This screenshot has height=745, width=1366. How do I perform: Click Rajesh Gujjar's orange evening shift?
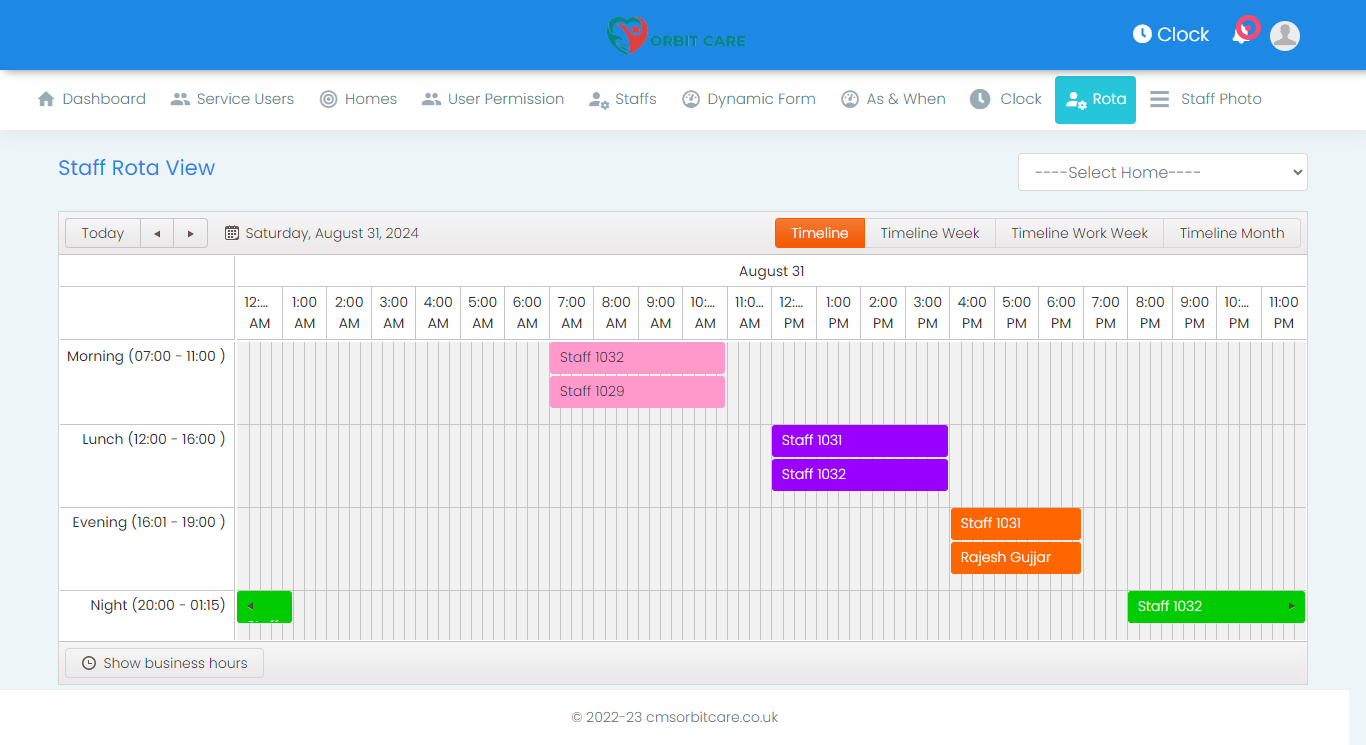(x=1015, y=558)
